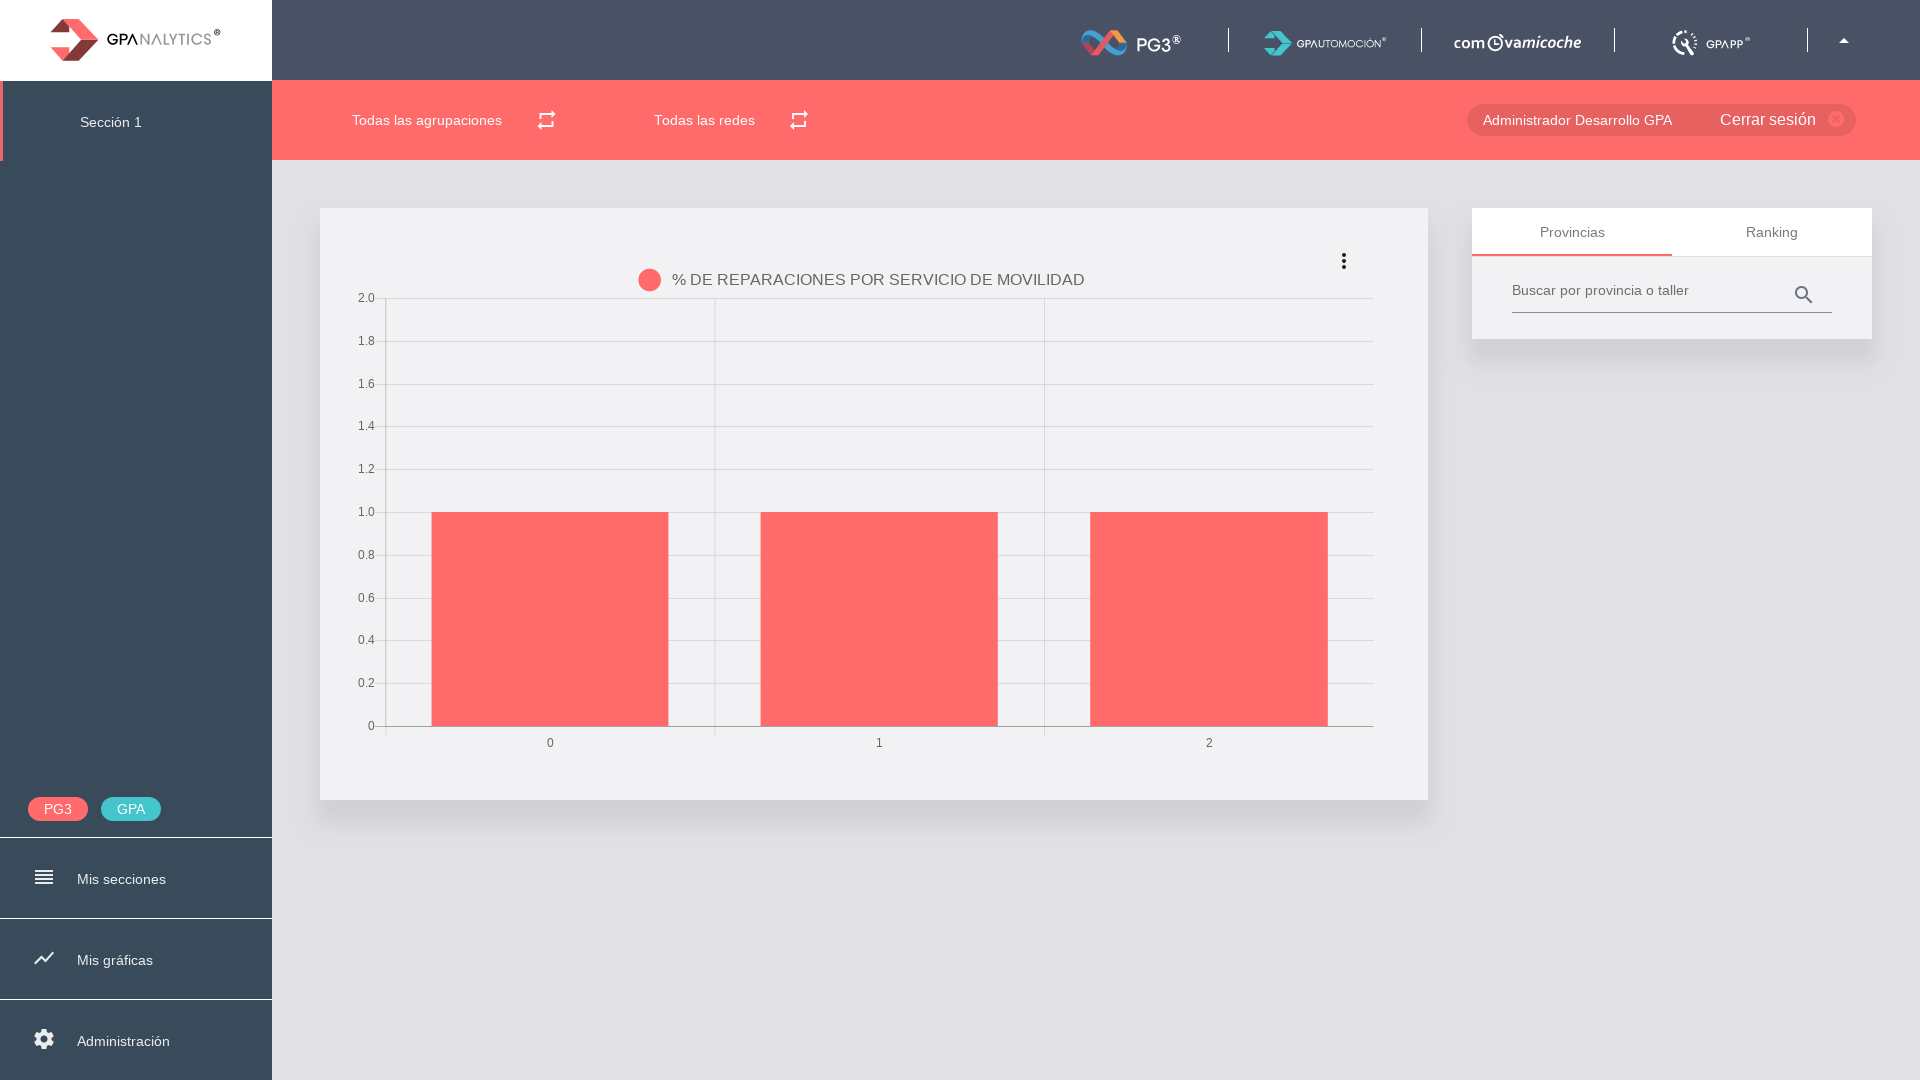The width and height of the screenshot is (1920, 1080).
Task: Click the search magnifier icon
Action: coord(1803,295)
